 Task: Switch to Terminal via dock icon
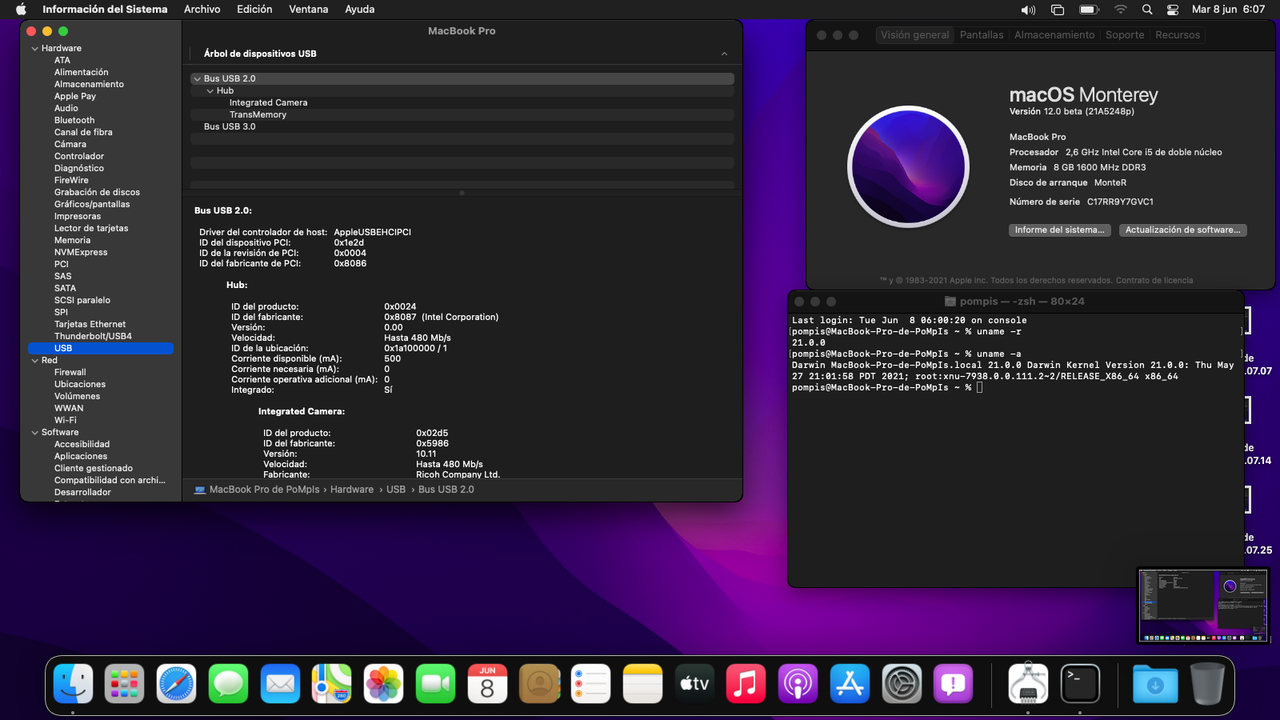1080,685
